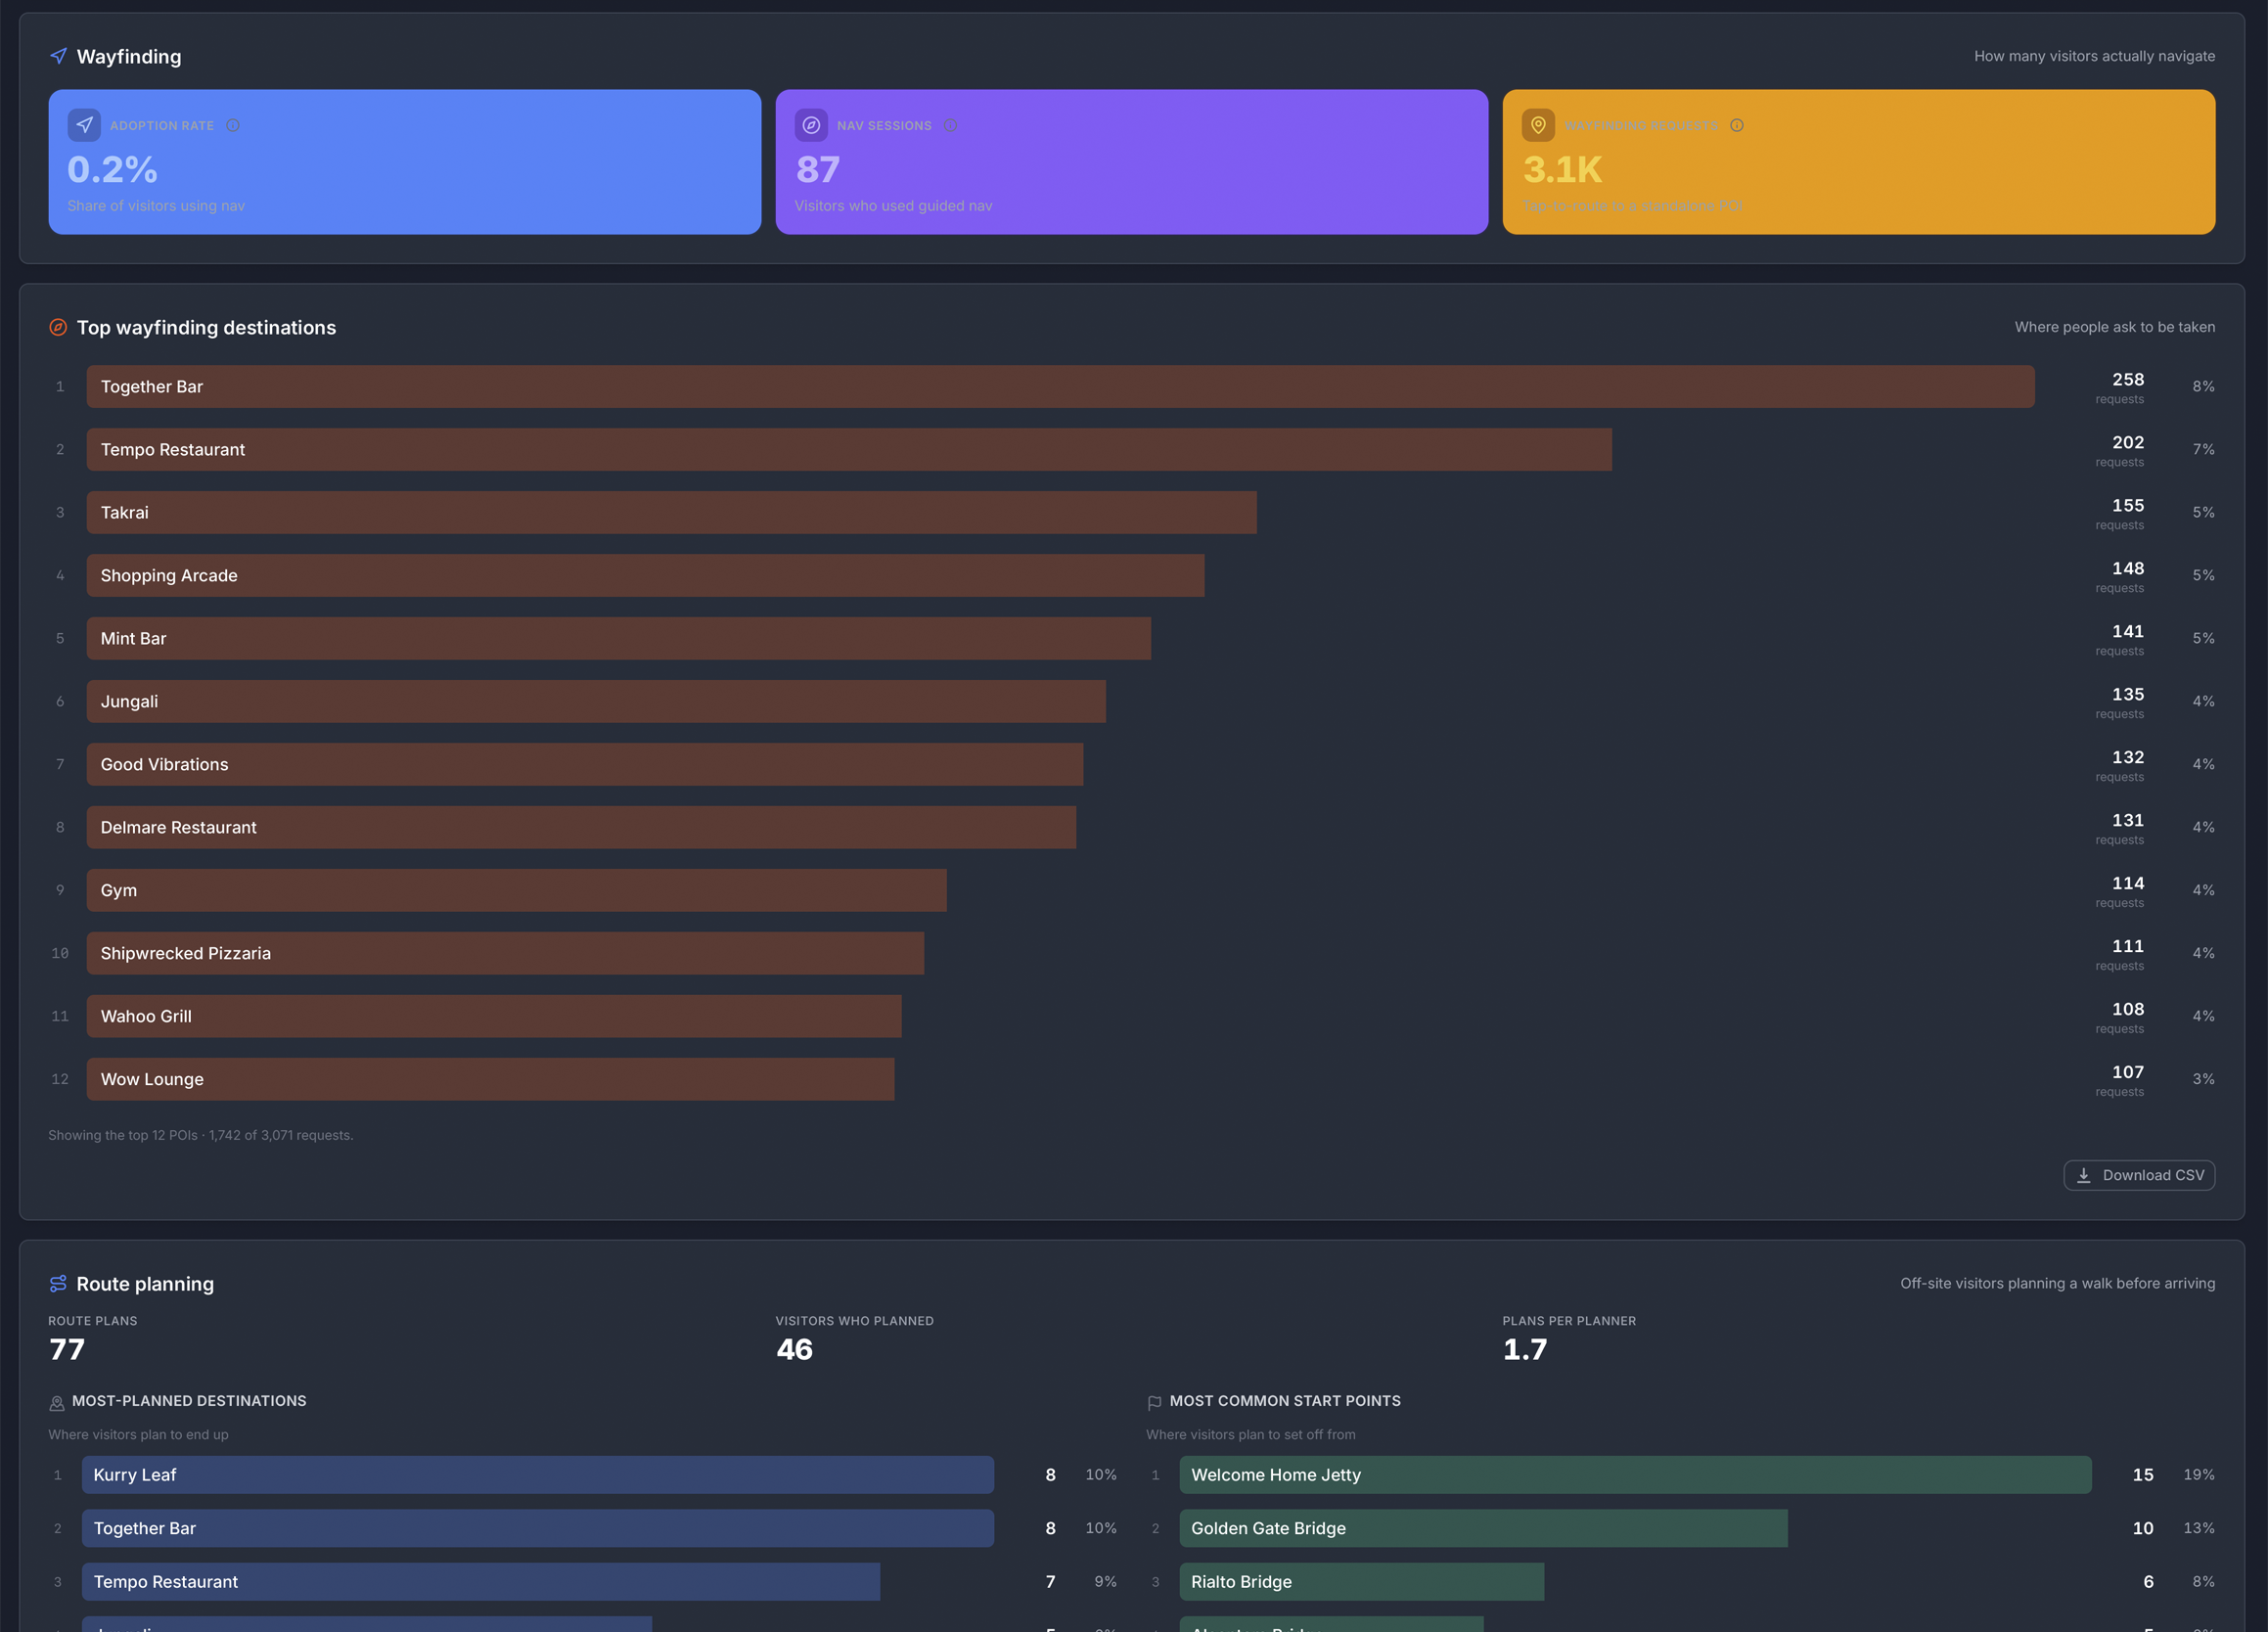
Task: Click the Welcome Home Jetty start point
Action: tap(1635, 1474)
